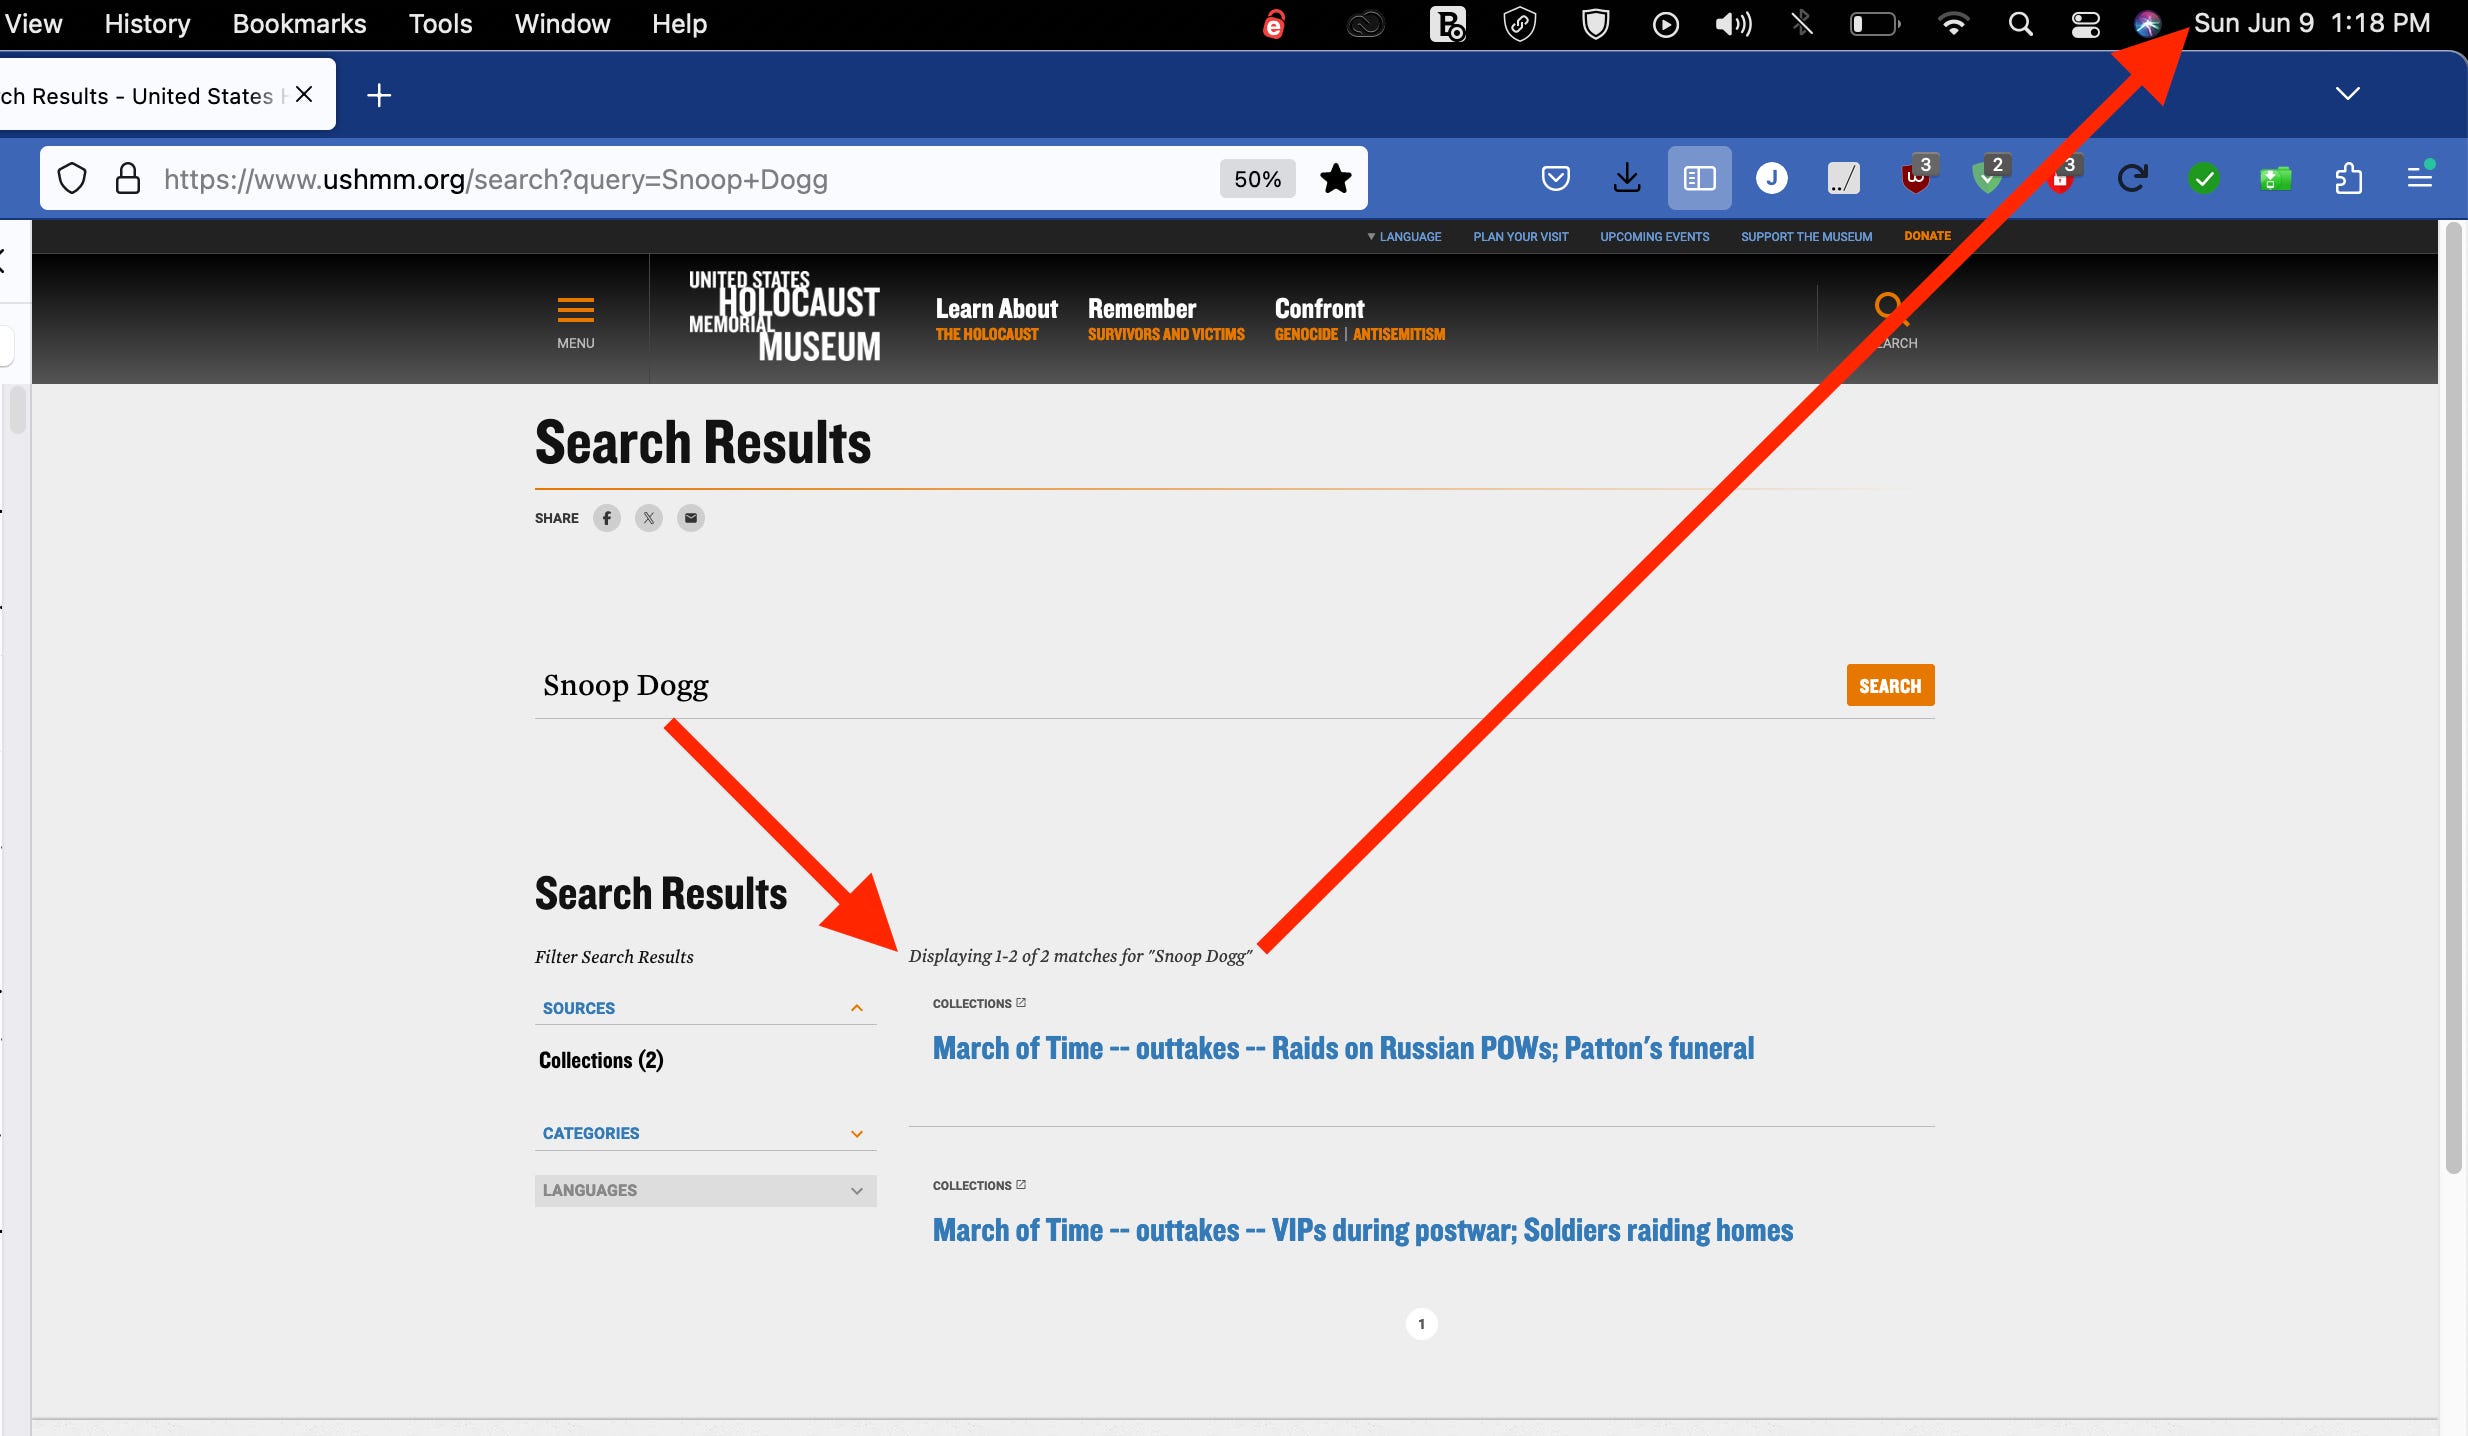Share results on Facebook icon
2468x1436 pixels.
(x=607, y=518)
